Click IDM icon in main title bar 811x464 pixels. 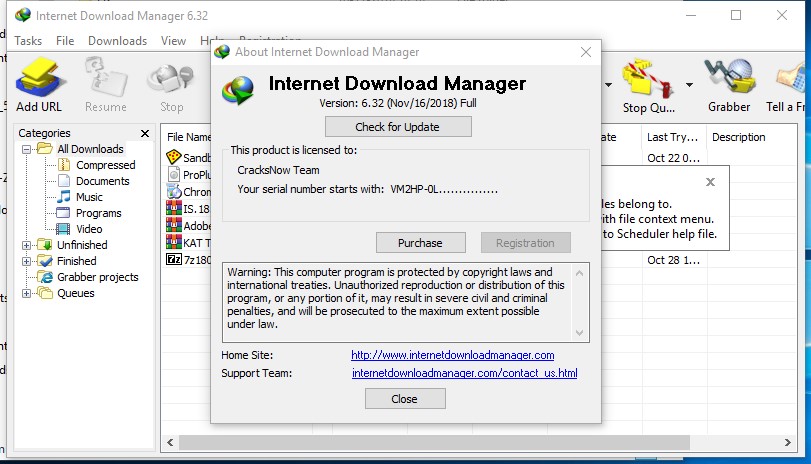(23, 15)
